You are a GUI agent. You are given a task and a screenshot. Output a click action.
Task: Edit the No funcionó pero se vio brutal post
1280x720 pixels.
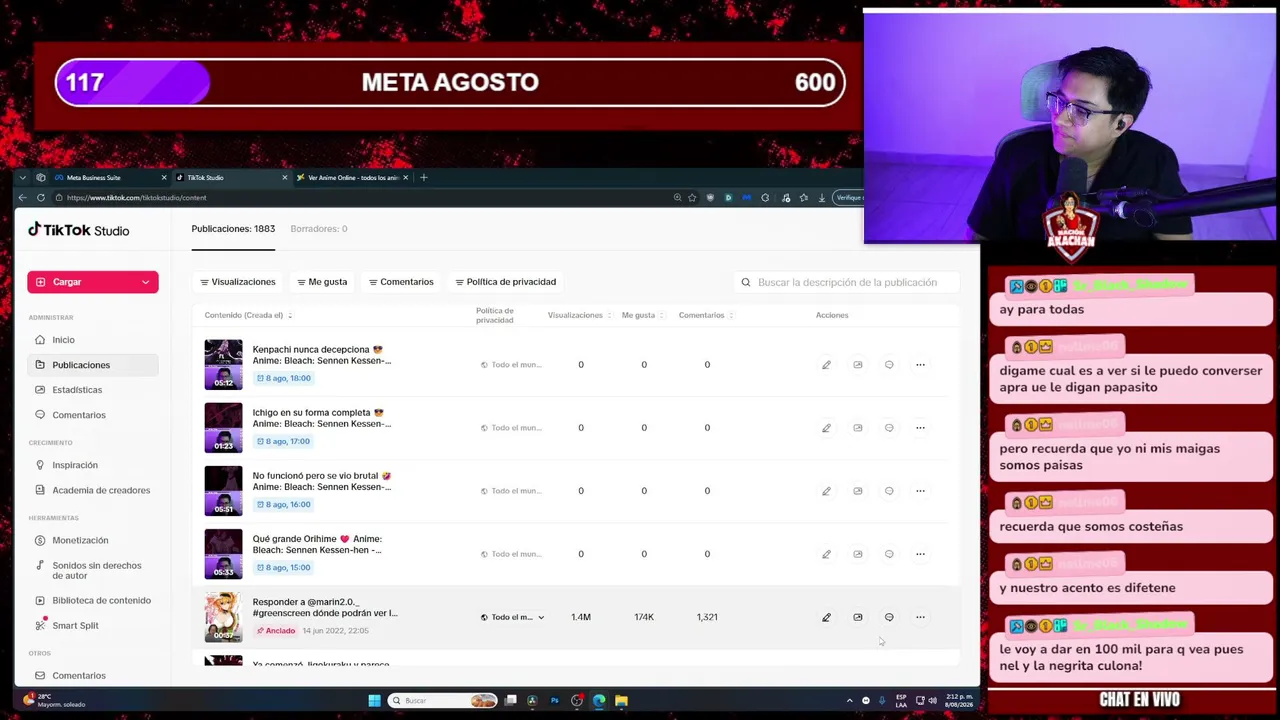pyautogui.click(x=826, y=491)
